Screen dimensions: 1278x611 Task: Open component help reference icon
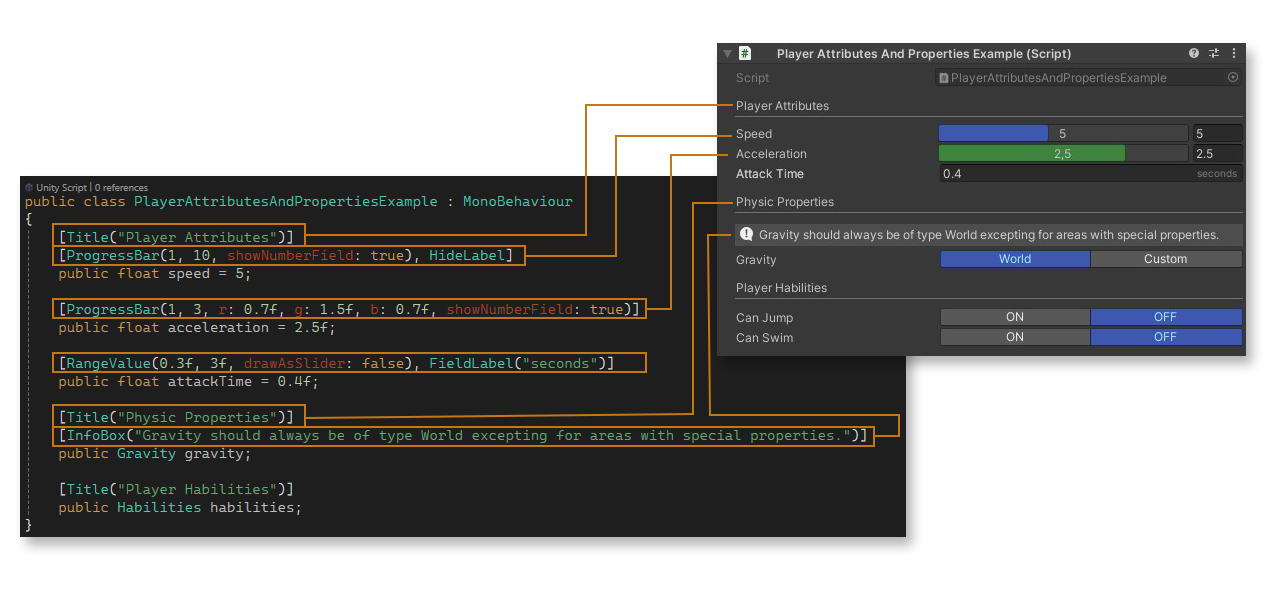(1194, 54)
